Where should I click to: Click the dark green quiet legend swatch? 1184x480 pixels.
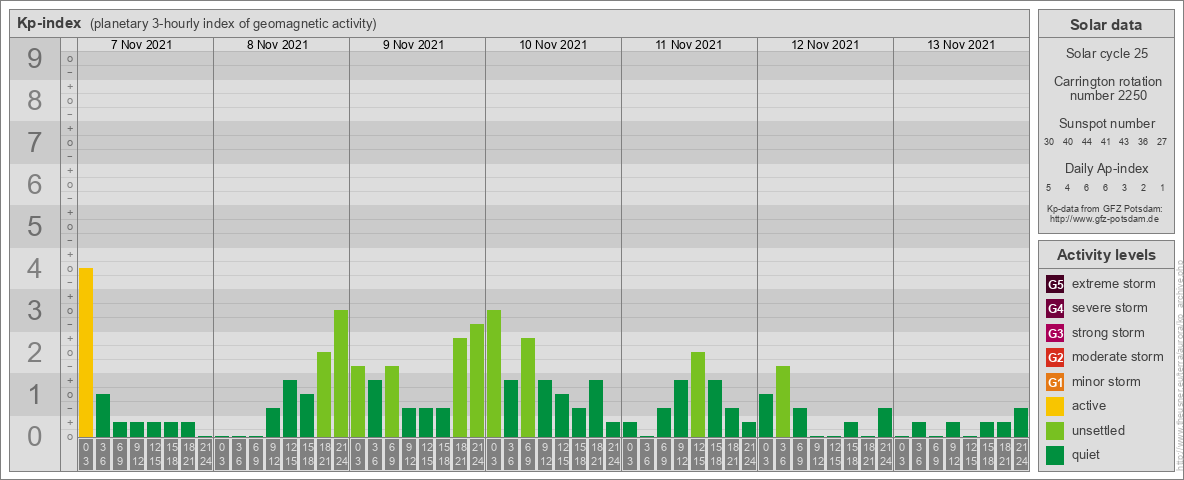pos(1055,455)
